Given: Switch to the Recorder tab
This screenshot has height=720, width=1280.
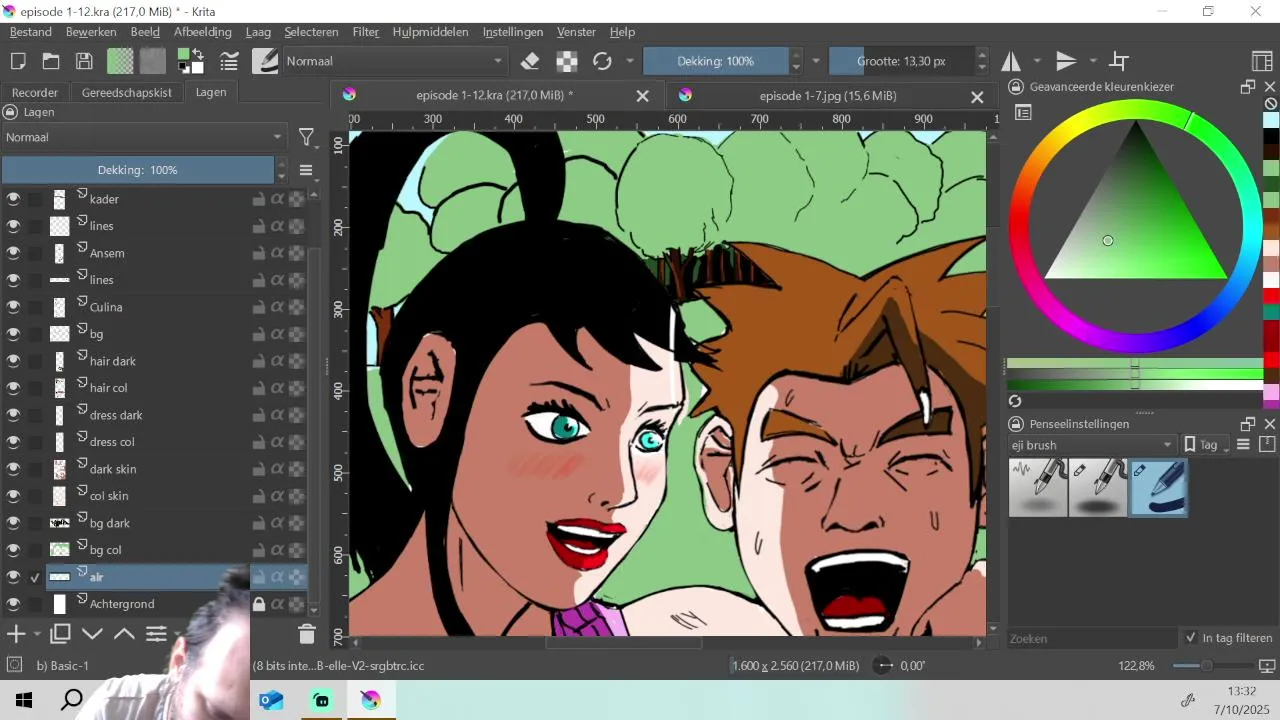Looking at the screenshot, I should (x=35, y=92).
